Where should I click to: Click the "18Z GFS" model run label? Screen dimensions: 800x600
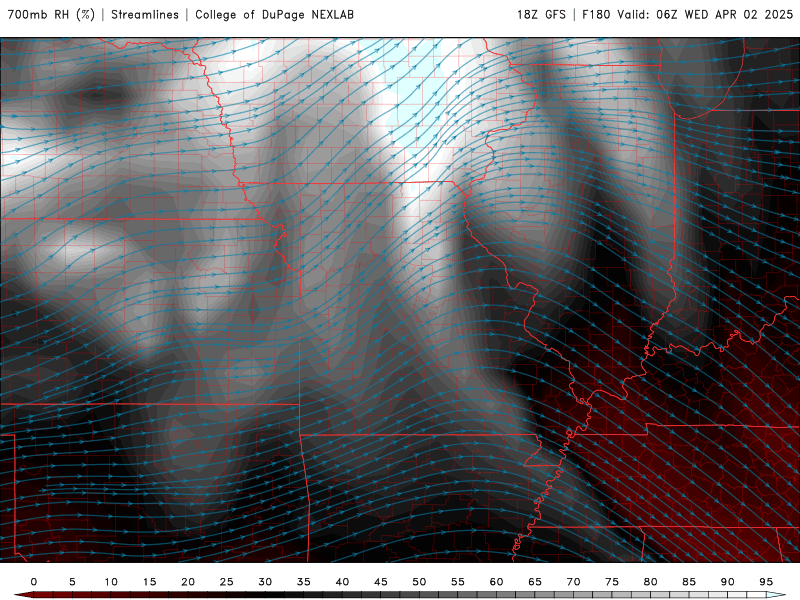[x=541, y=15]
